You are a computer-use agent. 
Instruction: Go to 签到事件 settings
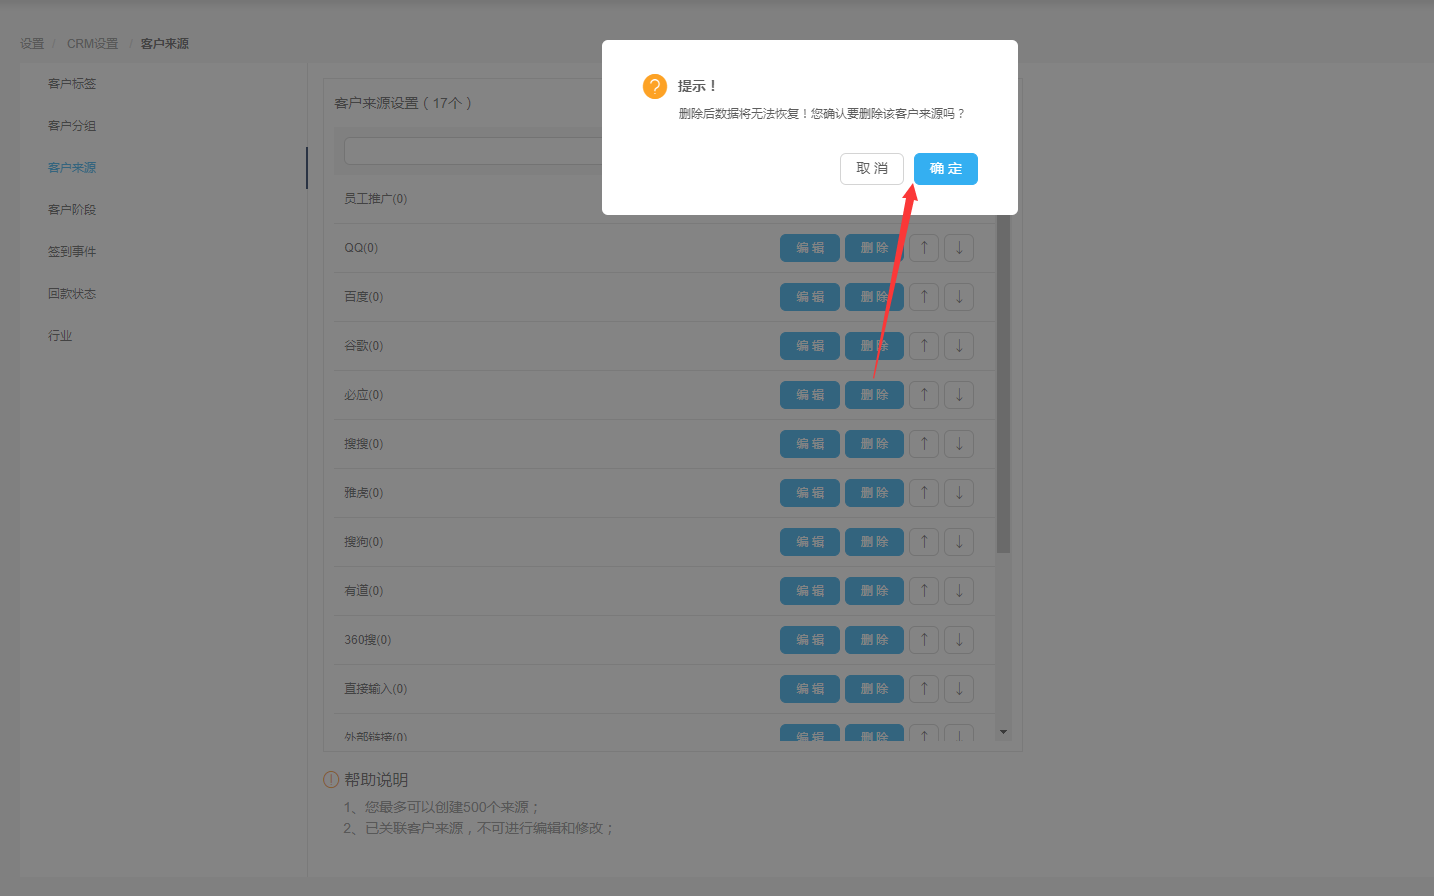point(72,252)
